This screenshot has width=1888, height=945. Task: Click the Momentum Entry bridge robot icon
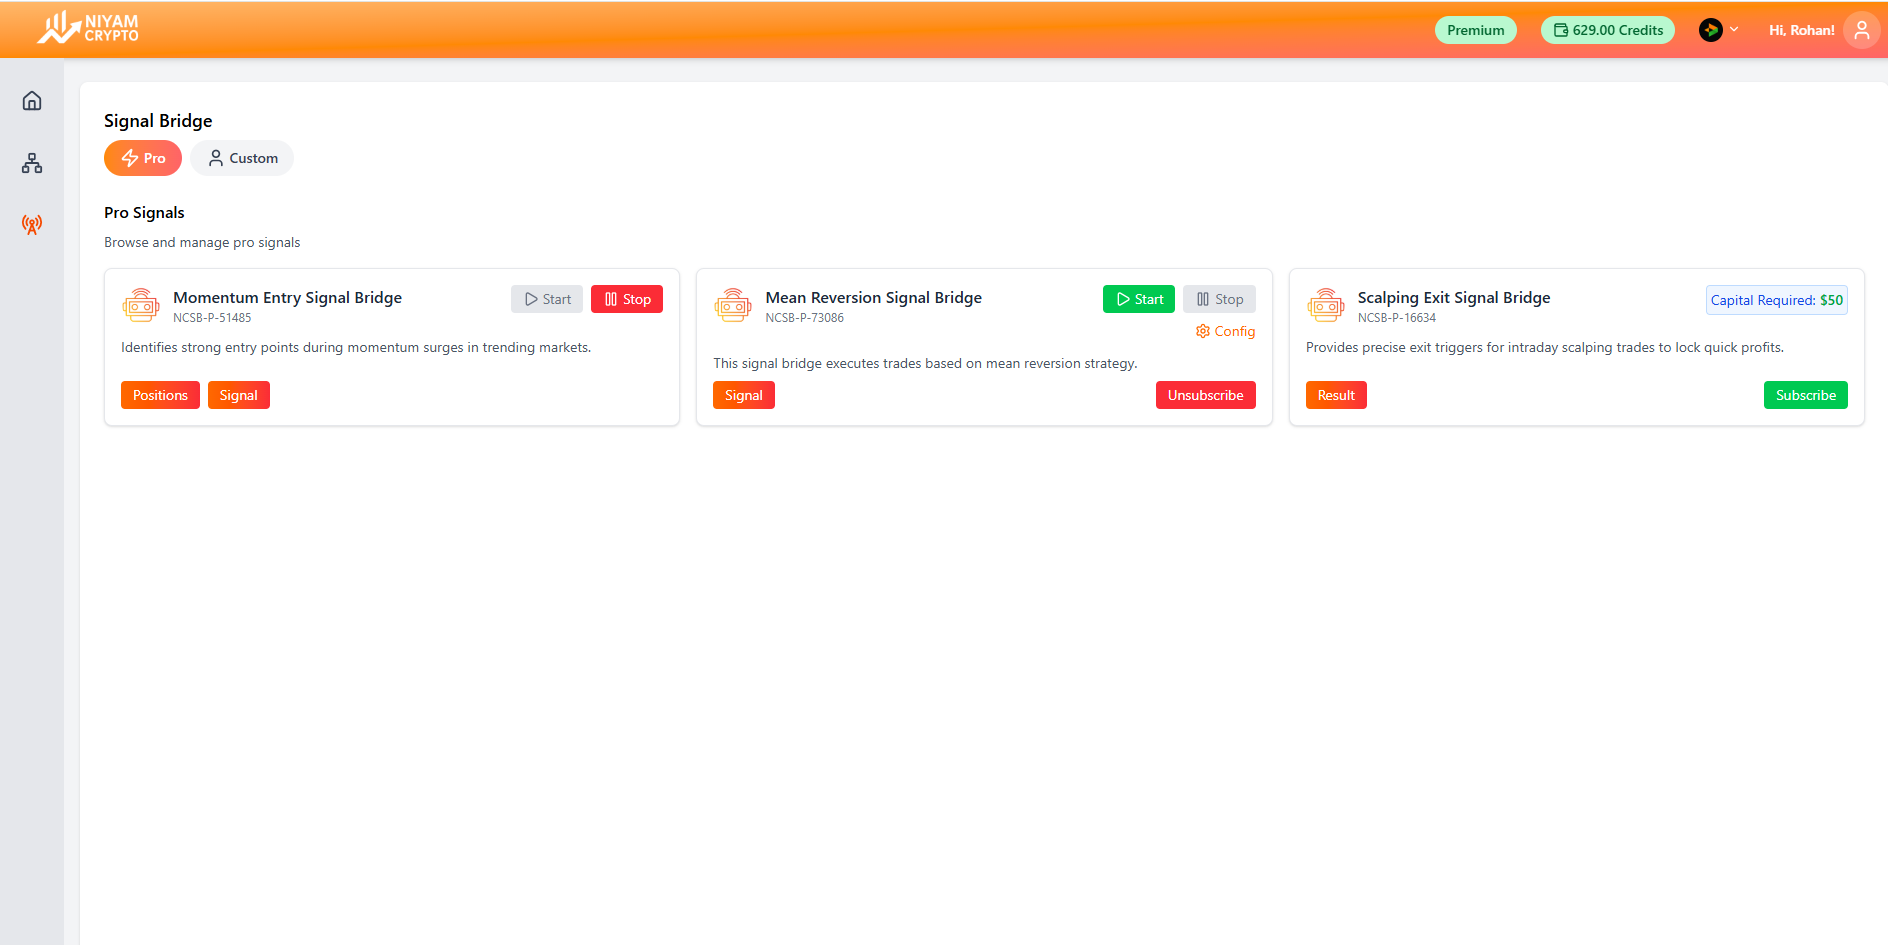[141, 305]
